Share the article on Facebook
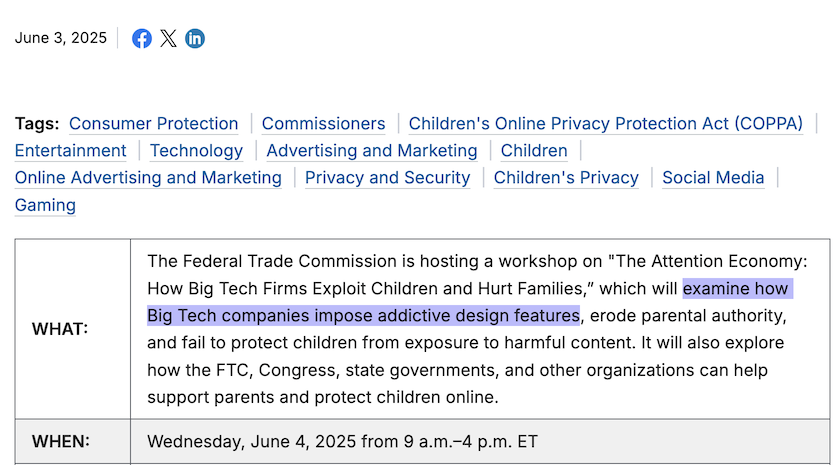This screenshot has height=465, width=840. coord(142,39)
